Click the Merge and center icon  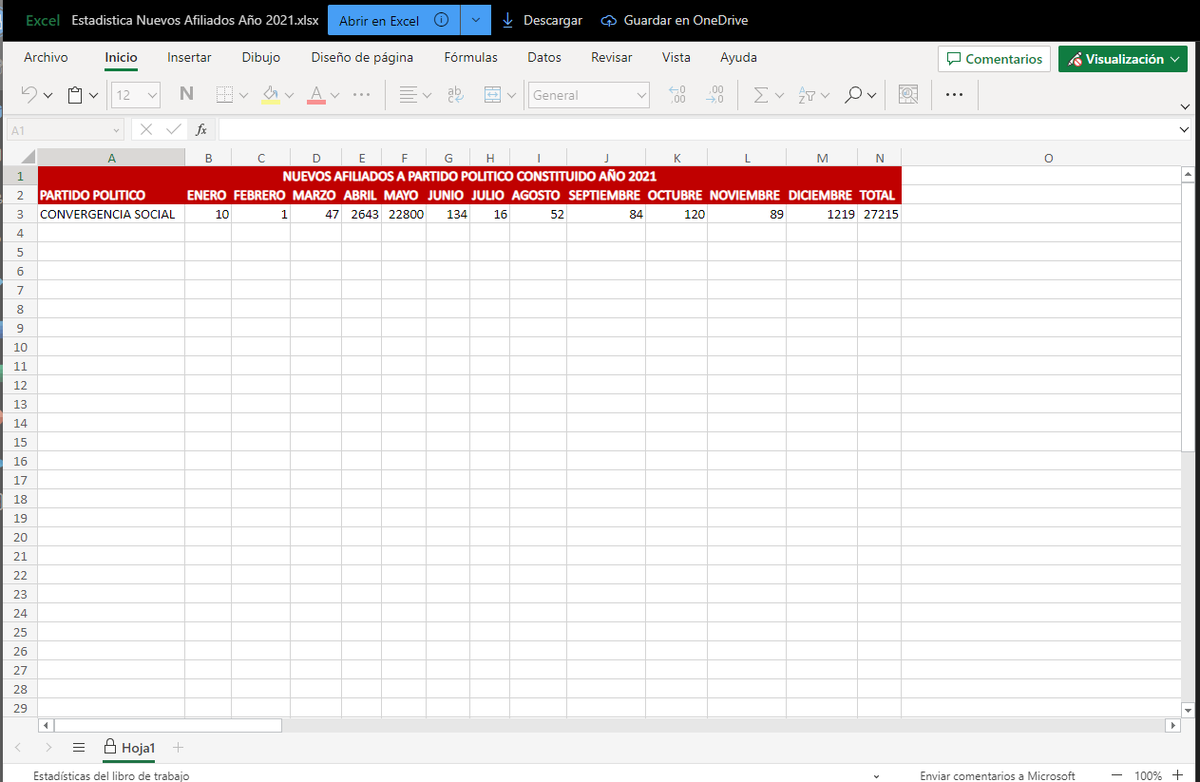[x=492, y=95]
